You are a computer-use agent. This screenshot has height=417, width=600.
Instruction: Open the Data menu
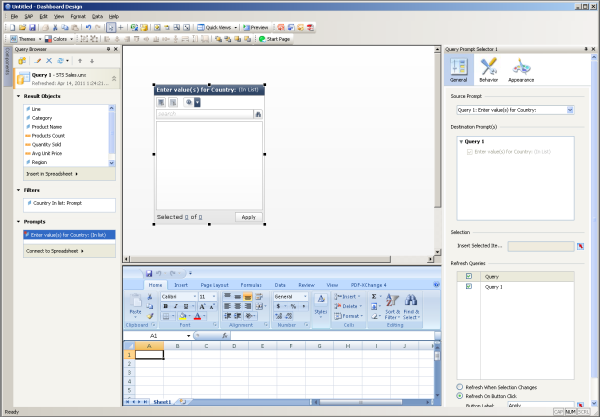point(97,16)
